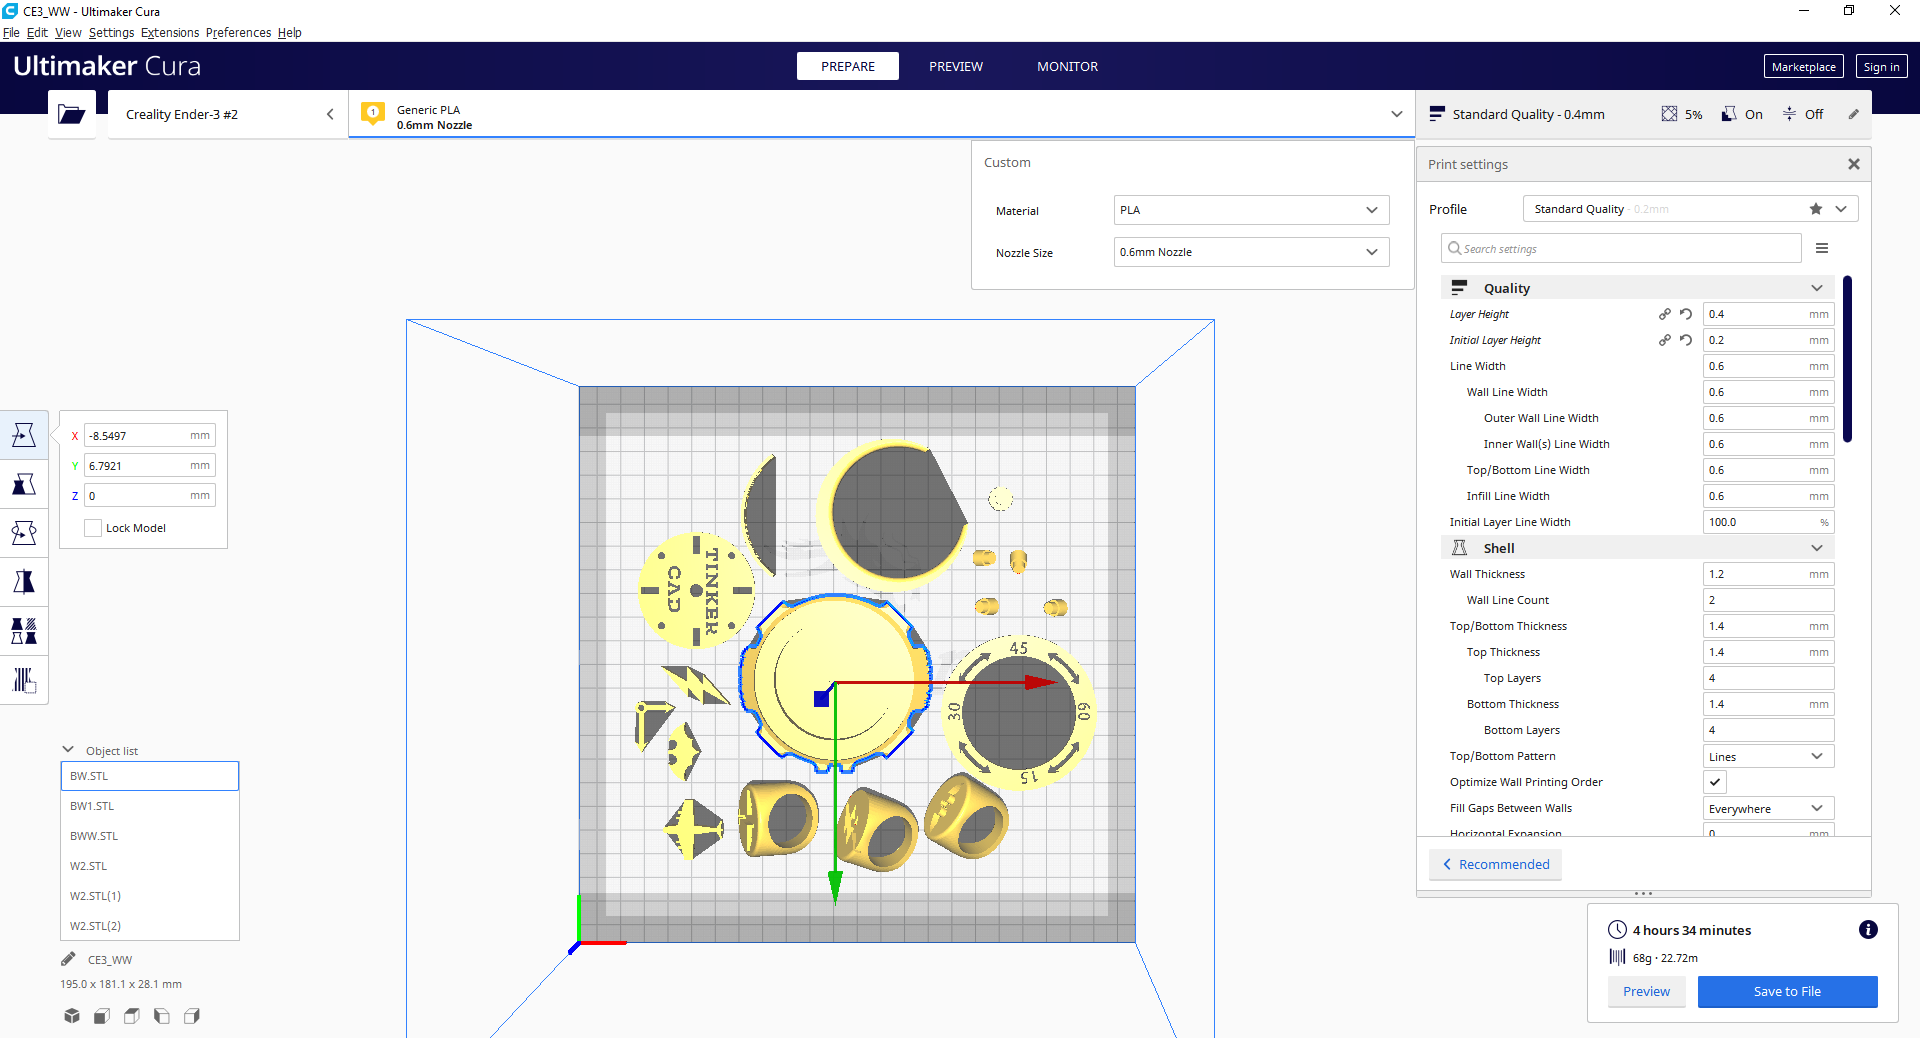Click Initial Layer Height link icon
Image resolution: width=1920 pixels, height=1038 pixels.
pyautogui.click(x=1665, y=340)
